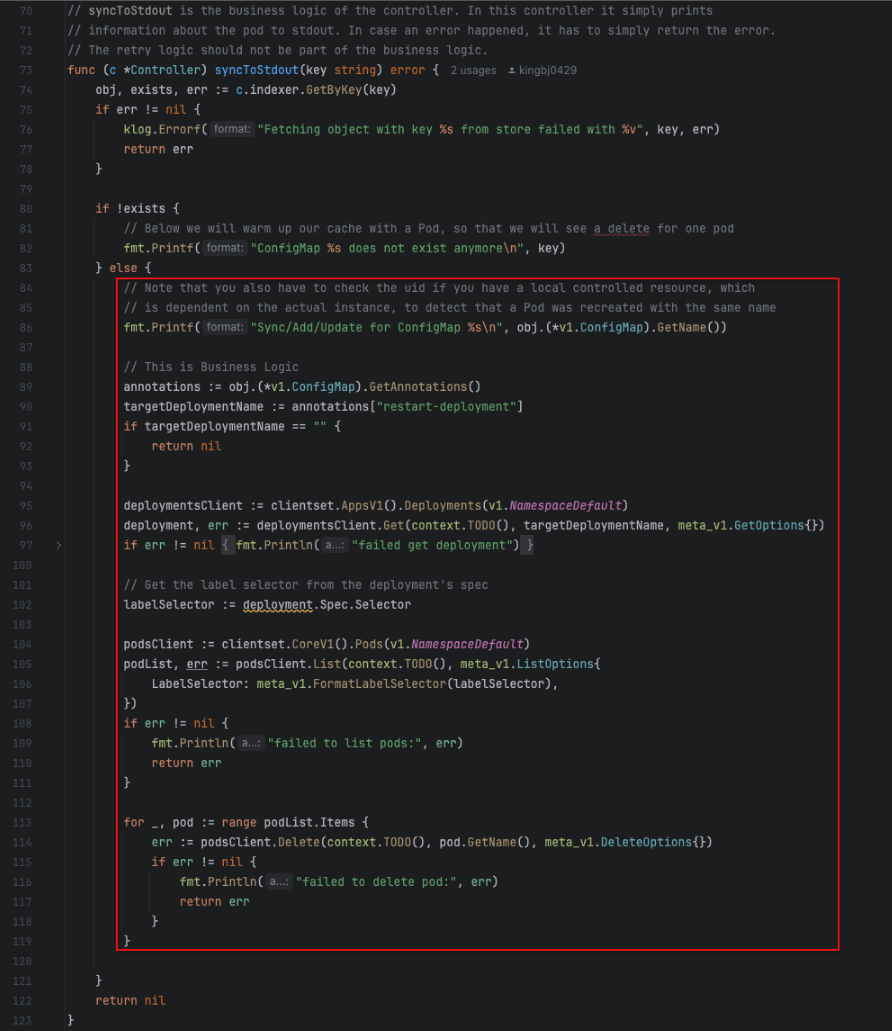Click 'GetAnnotations()' on line 89
Viewport: 892px width, 1031px height.
coord(425,387)
